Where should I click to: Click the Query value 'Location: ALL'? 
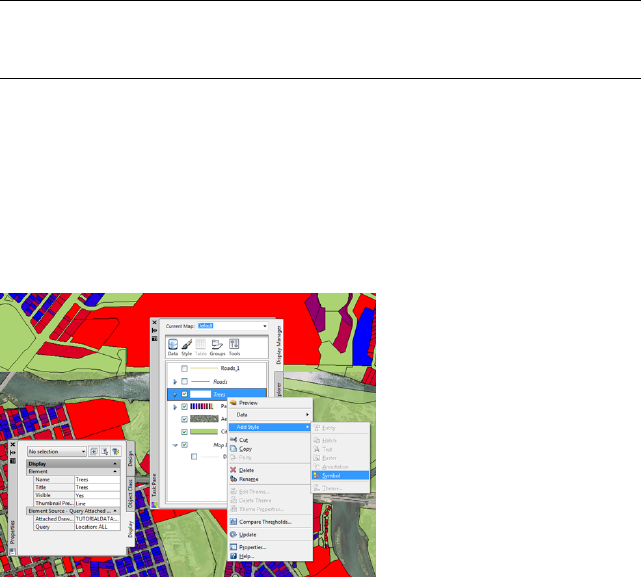click(x=97, y=527)
